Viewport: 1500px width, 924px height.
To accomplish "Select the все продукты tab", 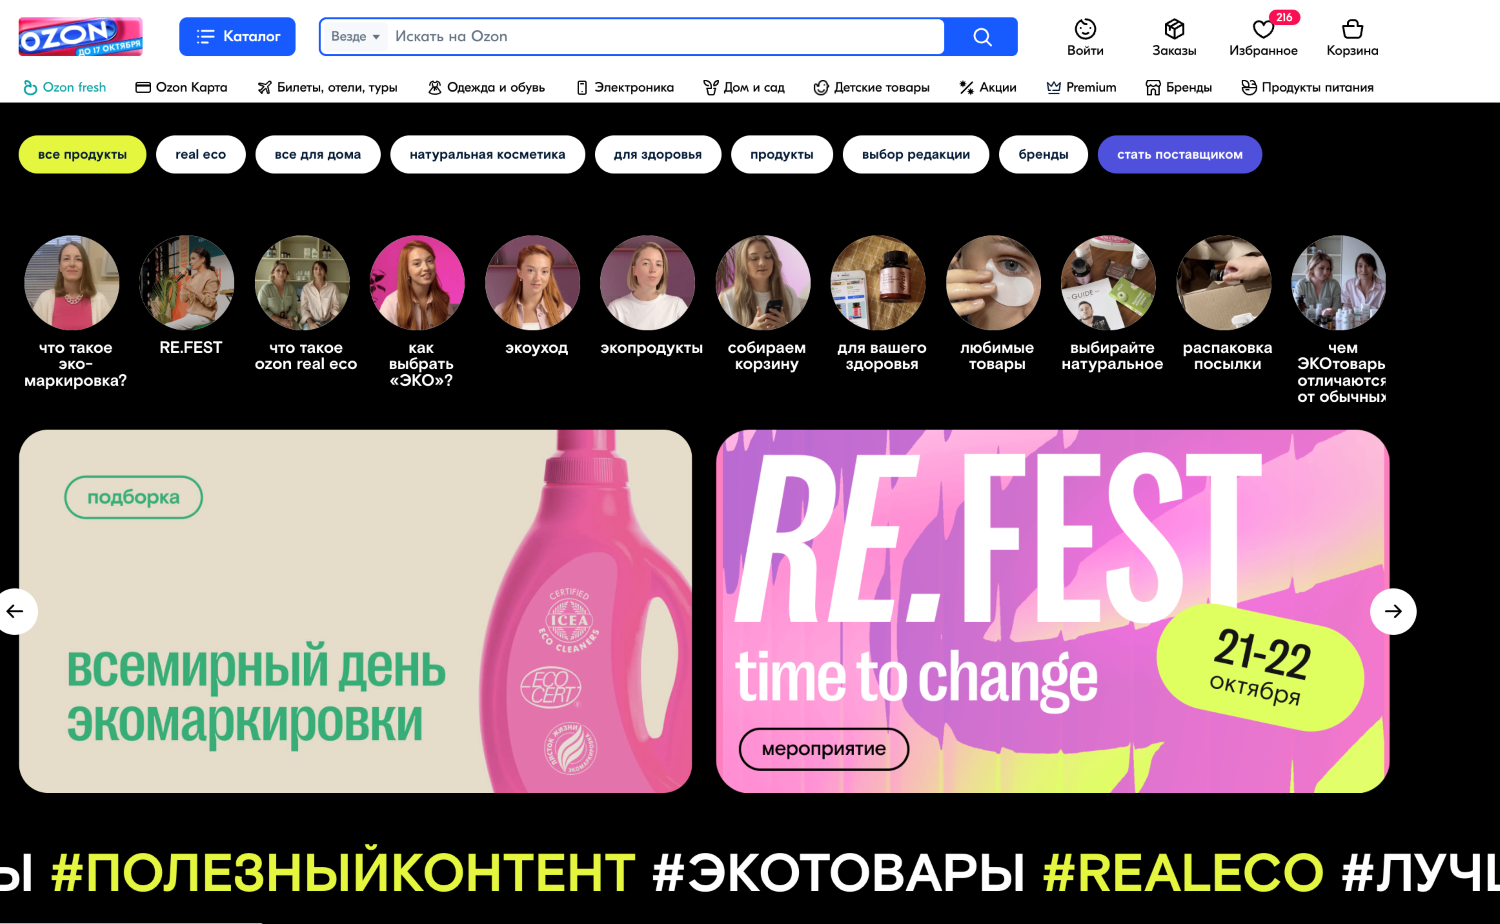I will point(82,154).
